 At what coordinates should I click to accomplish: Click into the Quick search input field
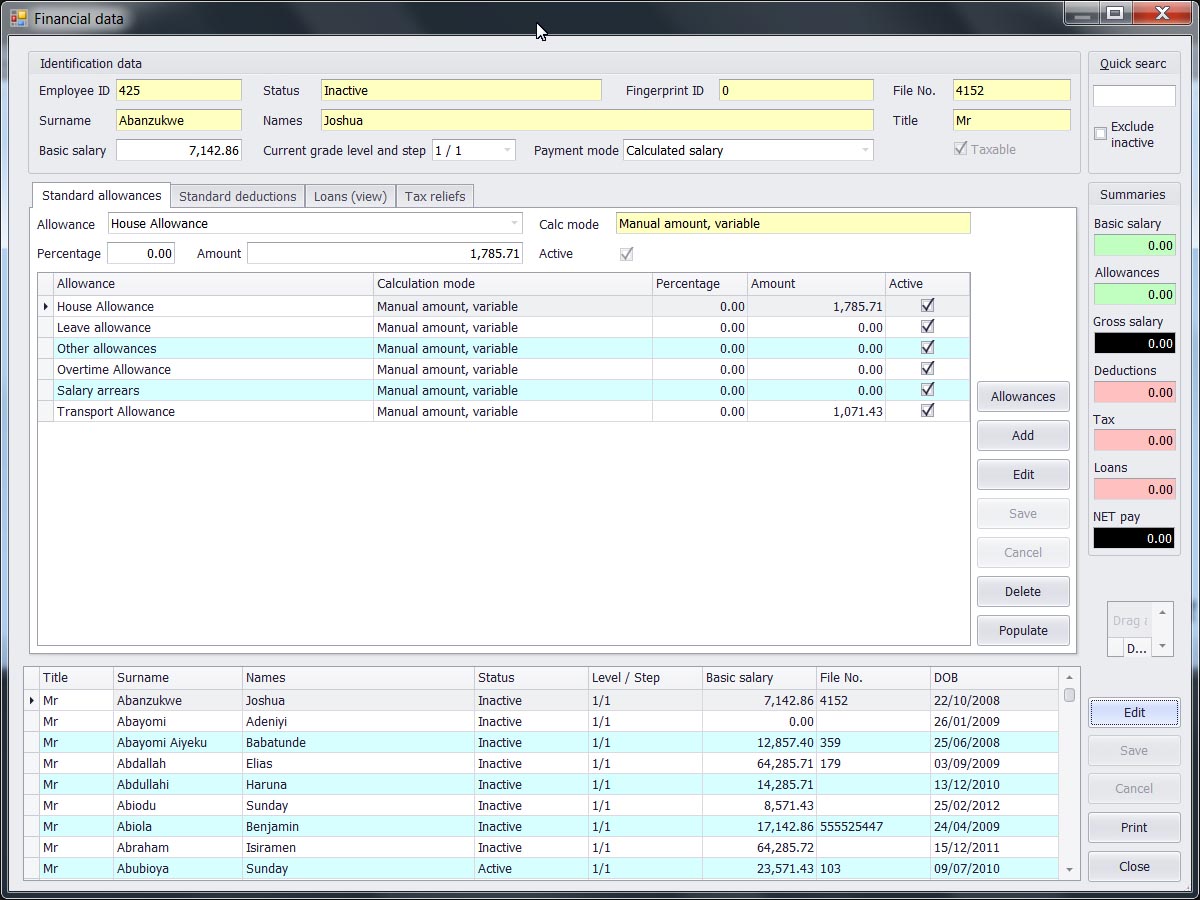[x=1133, y=96]
